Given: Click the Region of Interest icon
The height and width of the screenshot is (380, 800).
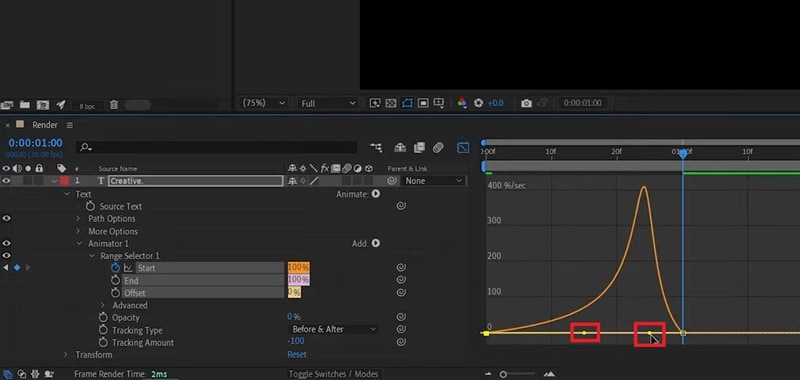Looking at the screenshot, I should tap(423, 103).
